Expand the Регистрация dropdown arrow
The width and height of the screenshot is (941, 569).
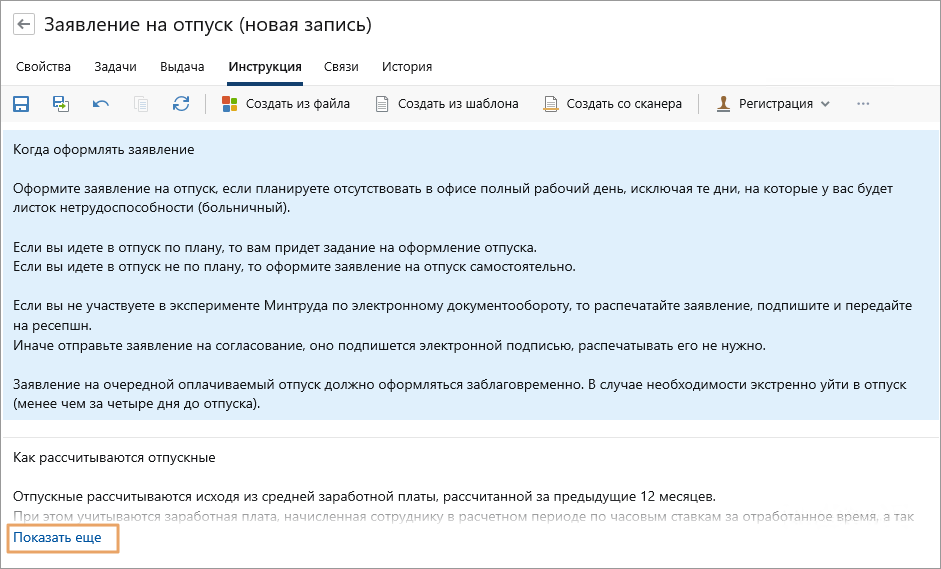pyautogui.click(x=825, y=104)
